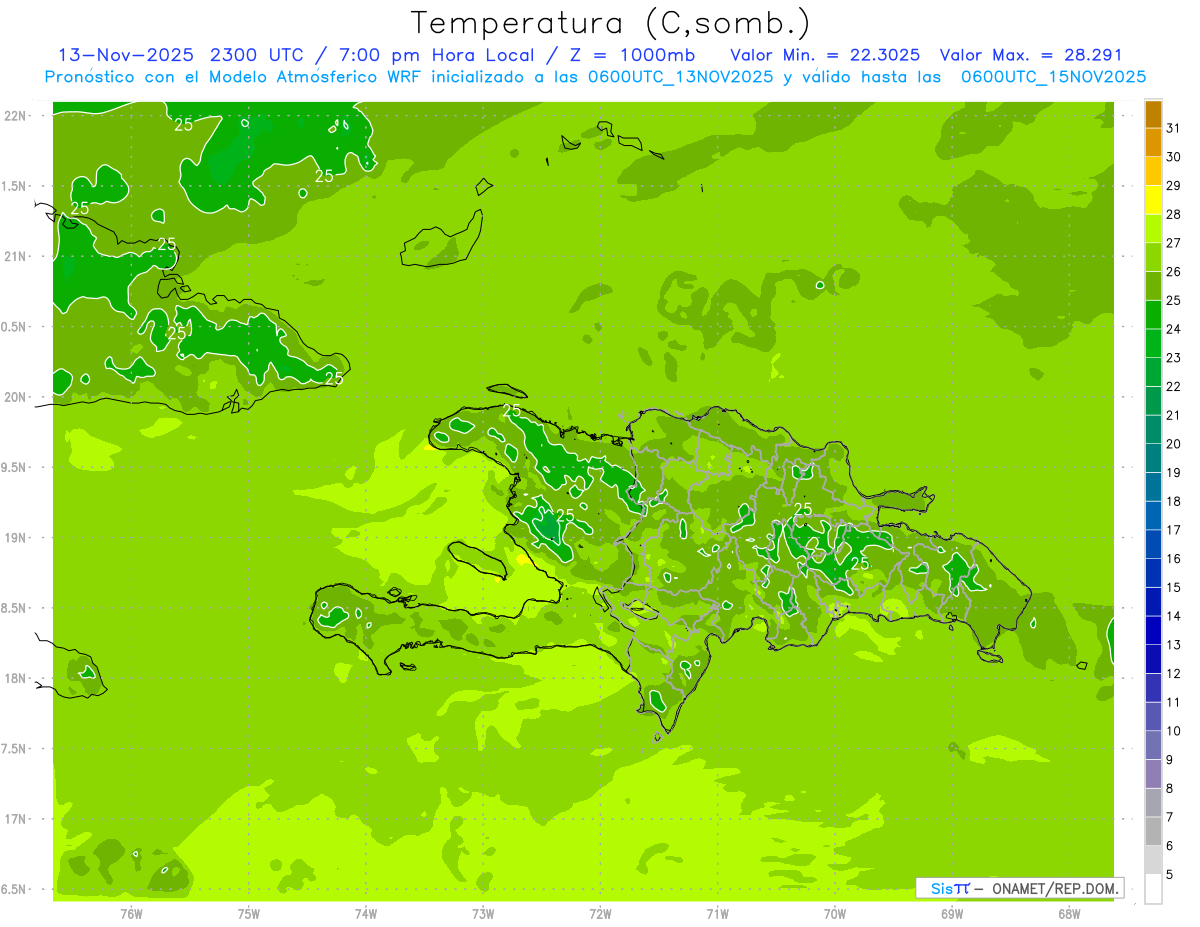Click legend value label "31"

tap(1174, 128)
